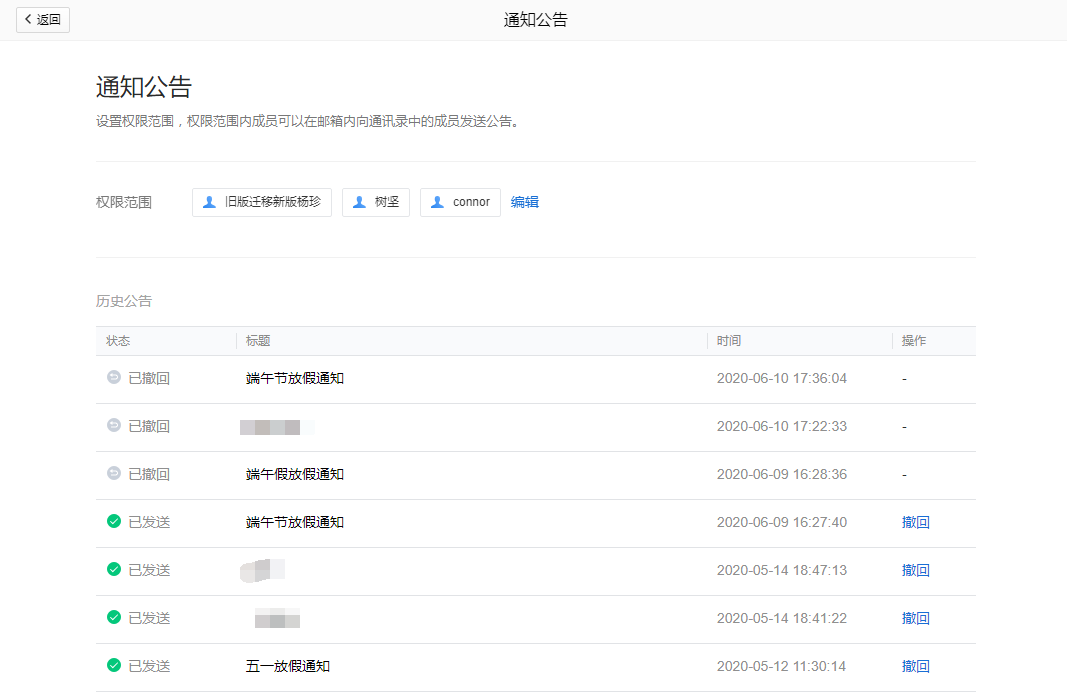Click user icon beside connor
This screenshot has height=692, width=1067.
[437, 202]
